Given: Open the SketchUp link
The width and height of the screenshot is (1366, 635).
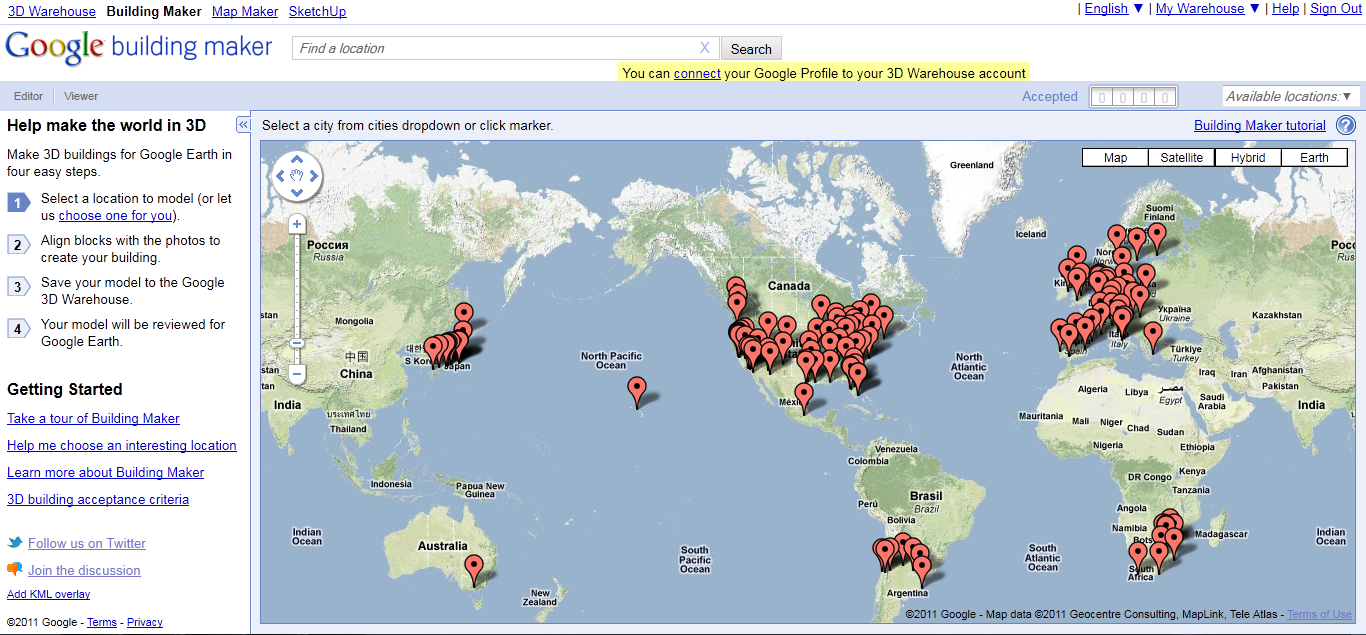Looking at the screenshot, I should (x=318, y=11).
